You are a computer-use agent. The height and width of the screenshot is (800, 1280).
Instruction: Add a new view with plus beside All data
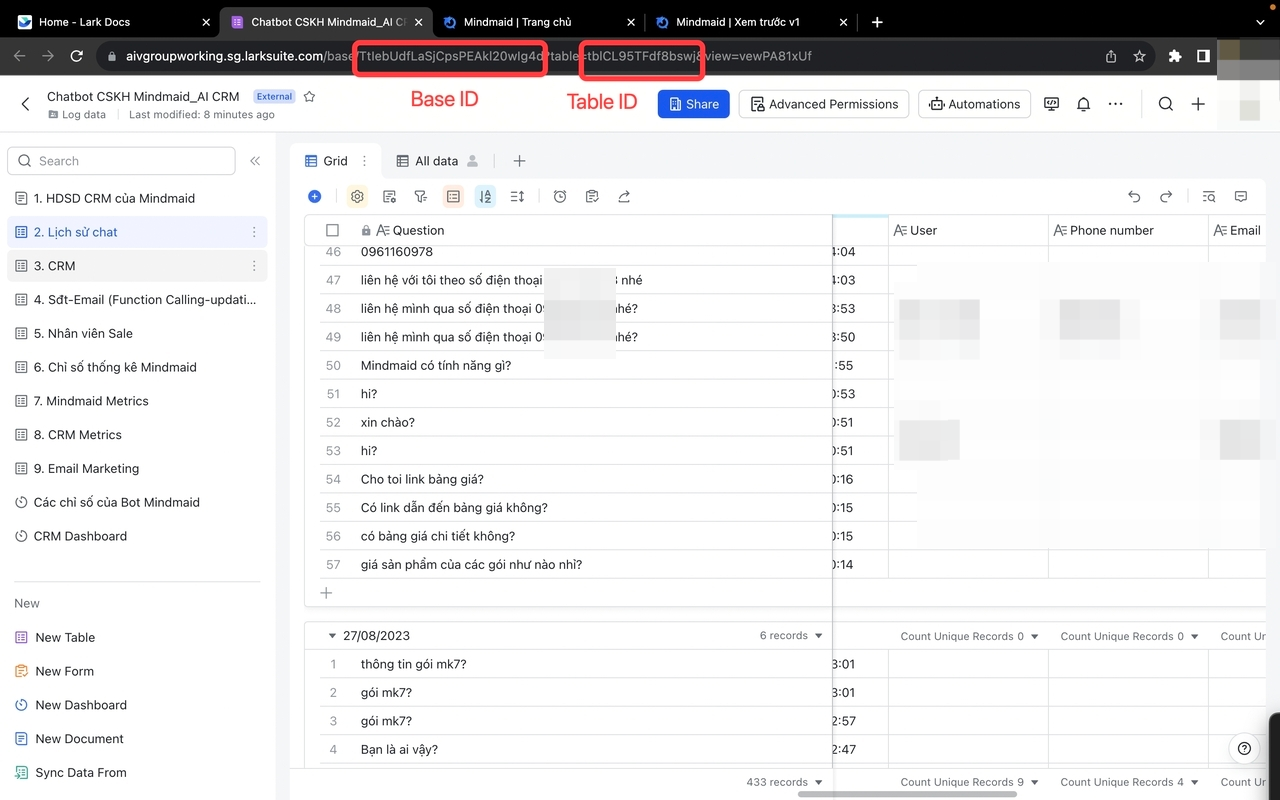click(x=519, y=161)
